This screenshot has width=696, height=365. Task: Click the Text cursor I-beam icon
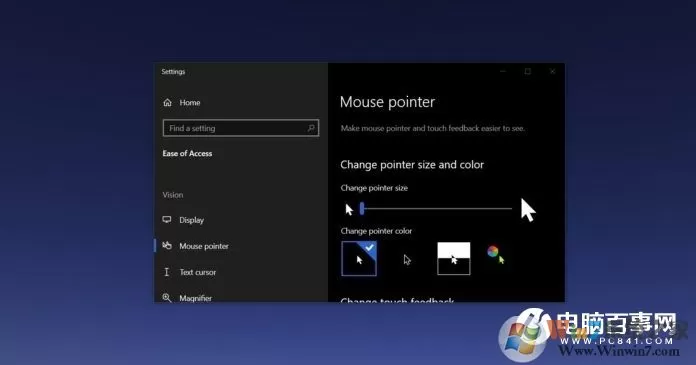[x=166, y=272]
